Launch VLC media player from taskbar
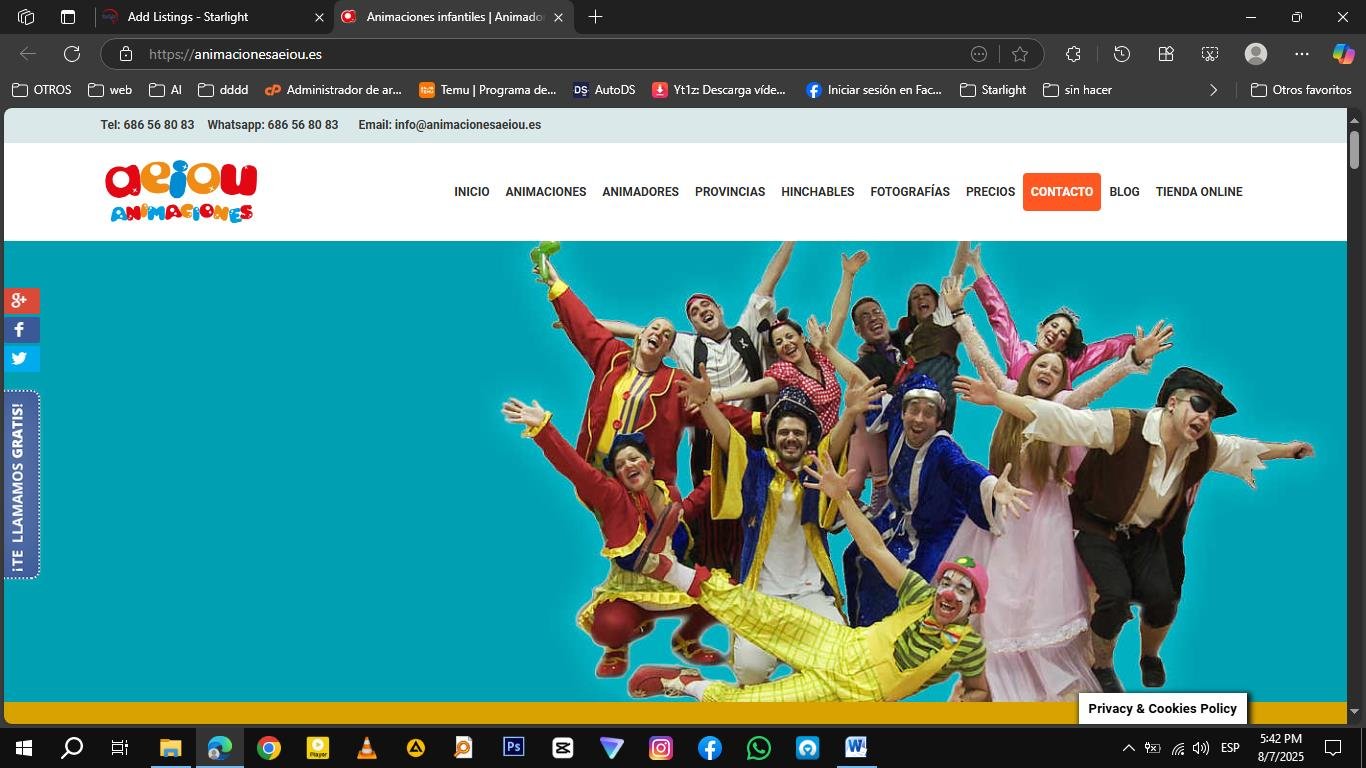 (366, 748)
